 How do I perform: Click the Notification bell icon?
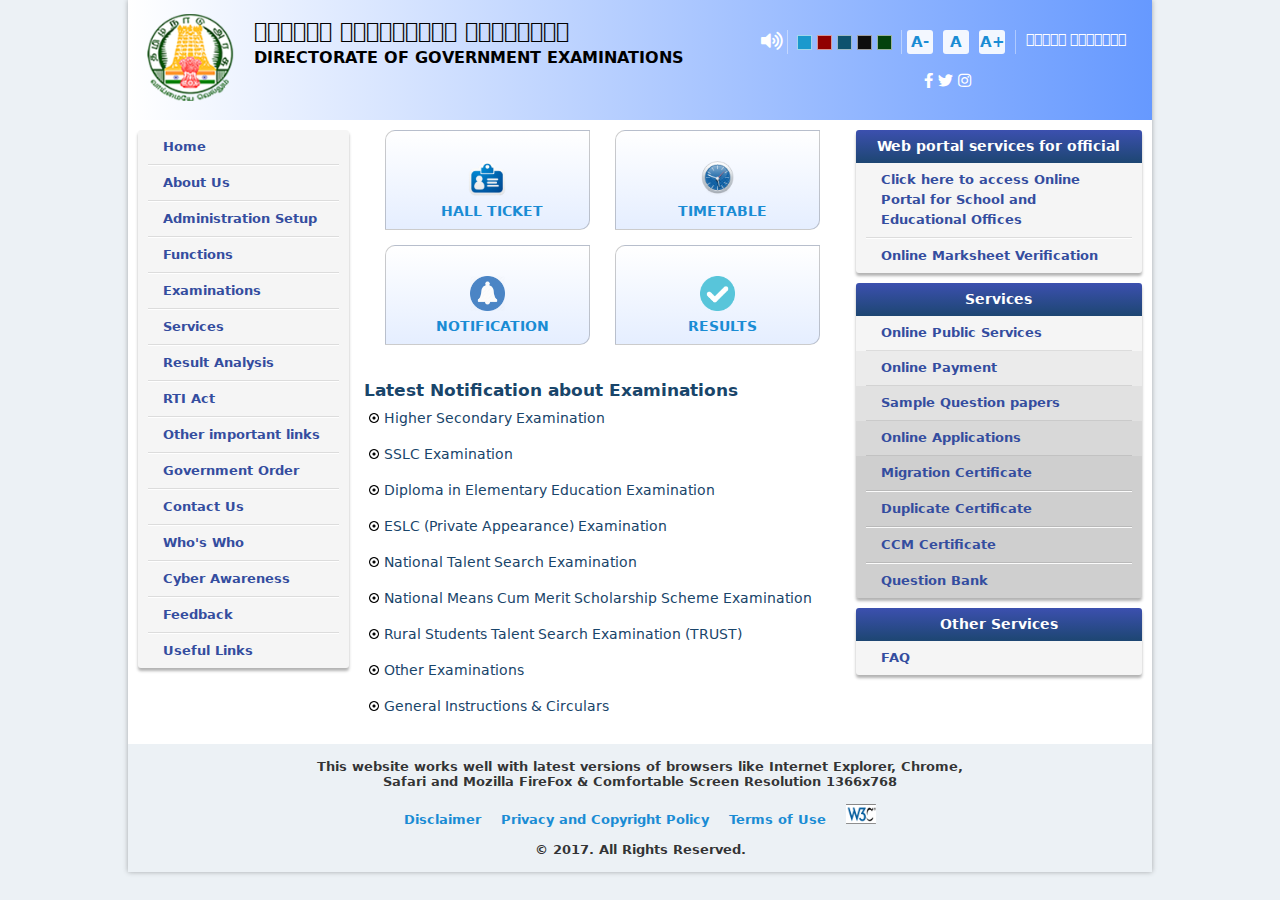click(x=487, y=293)
